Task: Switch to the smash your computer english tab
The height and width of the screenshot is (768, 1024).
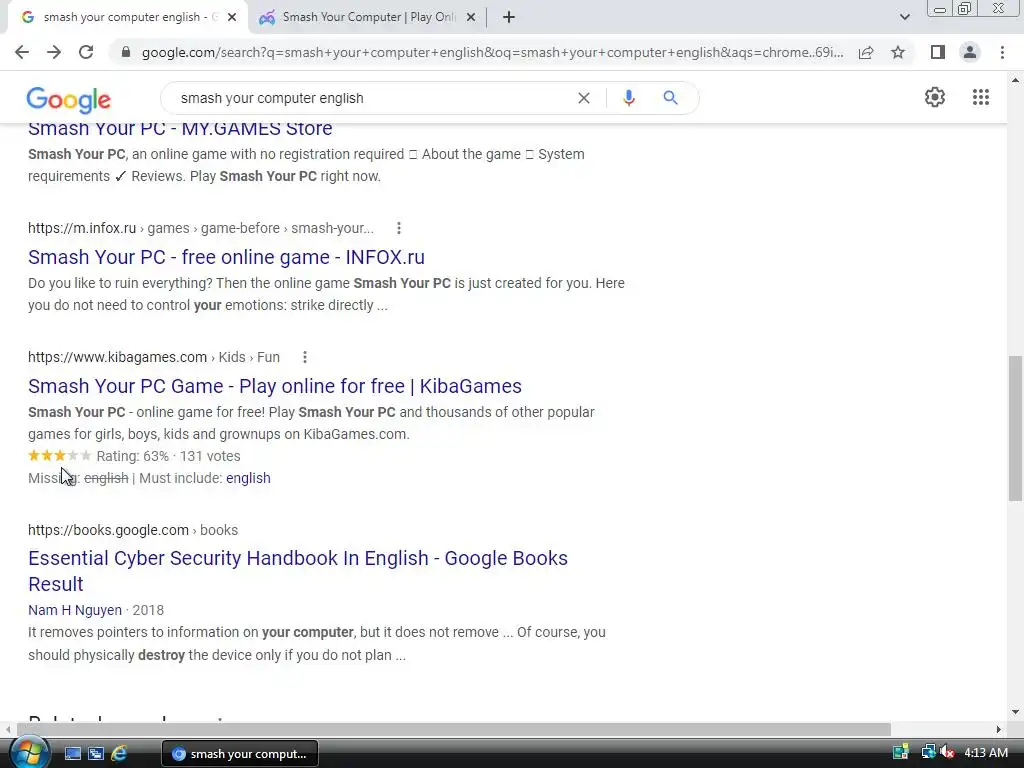Action: [x=128, y=18]
